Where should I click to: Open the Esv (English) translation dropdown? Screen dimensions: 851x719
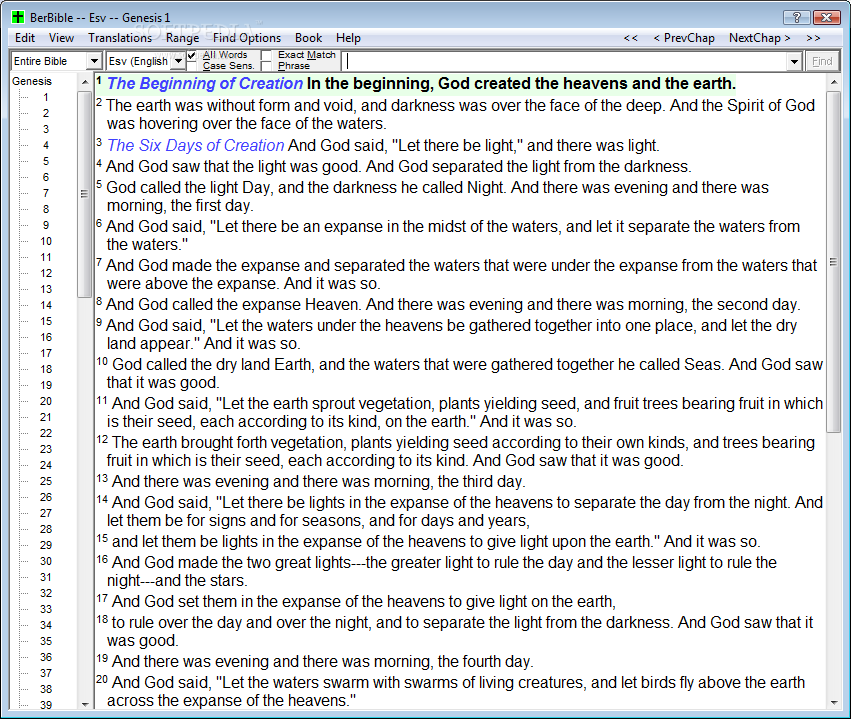coord(178,61)
